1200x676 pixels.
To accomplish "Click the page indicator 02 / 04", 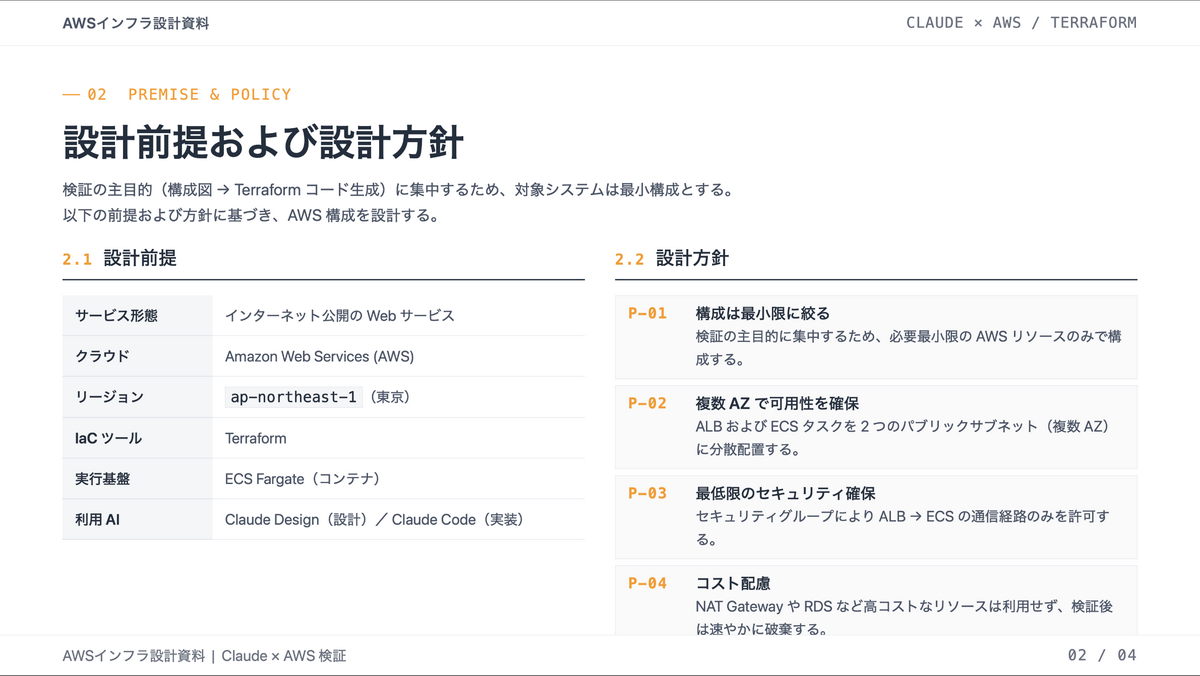I will click(x=1102, y=656).
